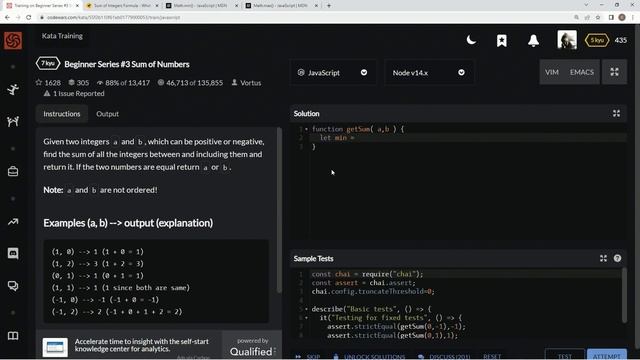
Task: Click the 46,713 of 135,855 completions stat
Action: click(190, 82)
